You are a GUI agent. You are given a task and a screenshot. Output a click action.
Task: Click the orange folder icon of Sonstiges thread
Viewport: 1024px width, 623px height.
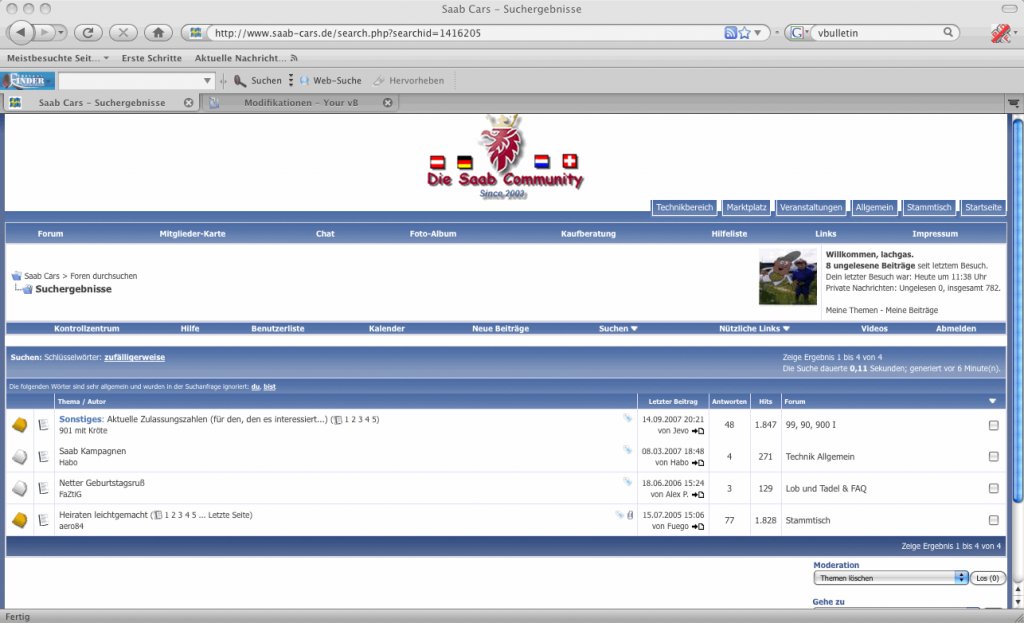tap(20, 424)
